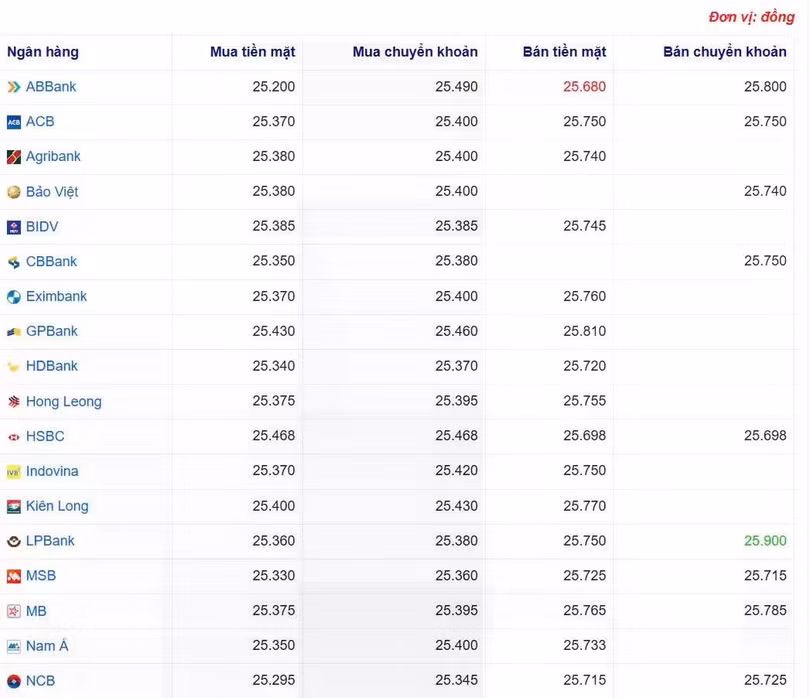Click the Ngân hàng column header
Viewport: 810px width, 698px height.
pos(43,52)
